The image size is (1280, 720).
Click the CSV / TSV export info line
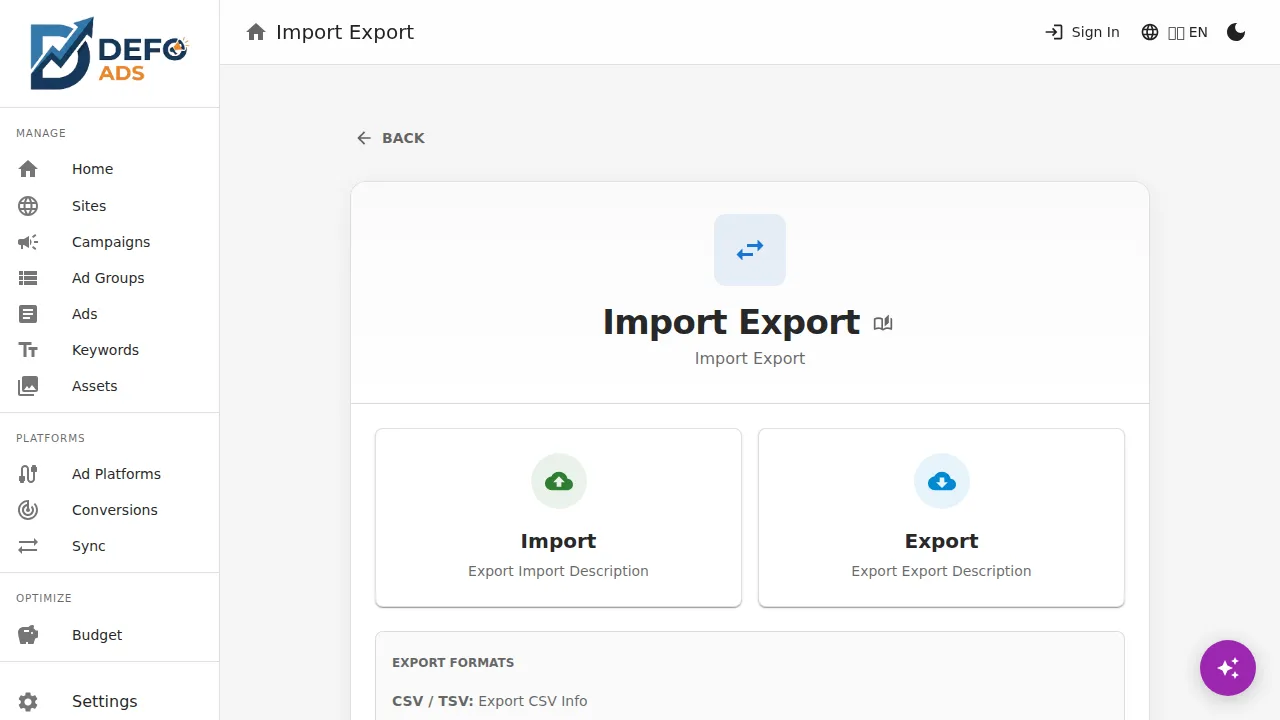pos(490,701)
